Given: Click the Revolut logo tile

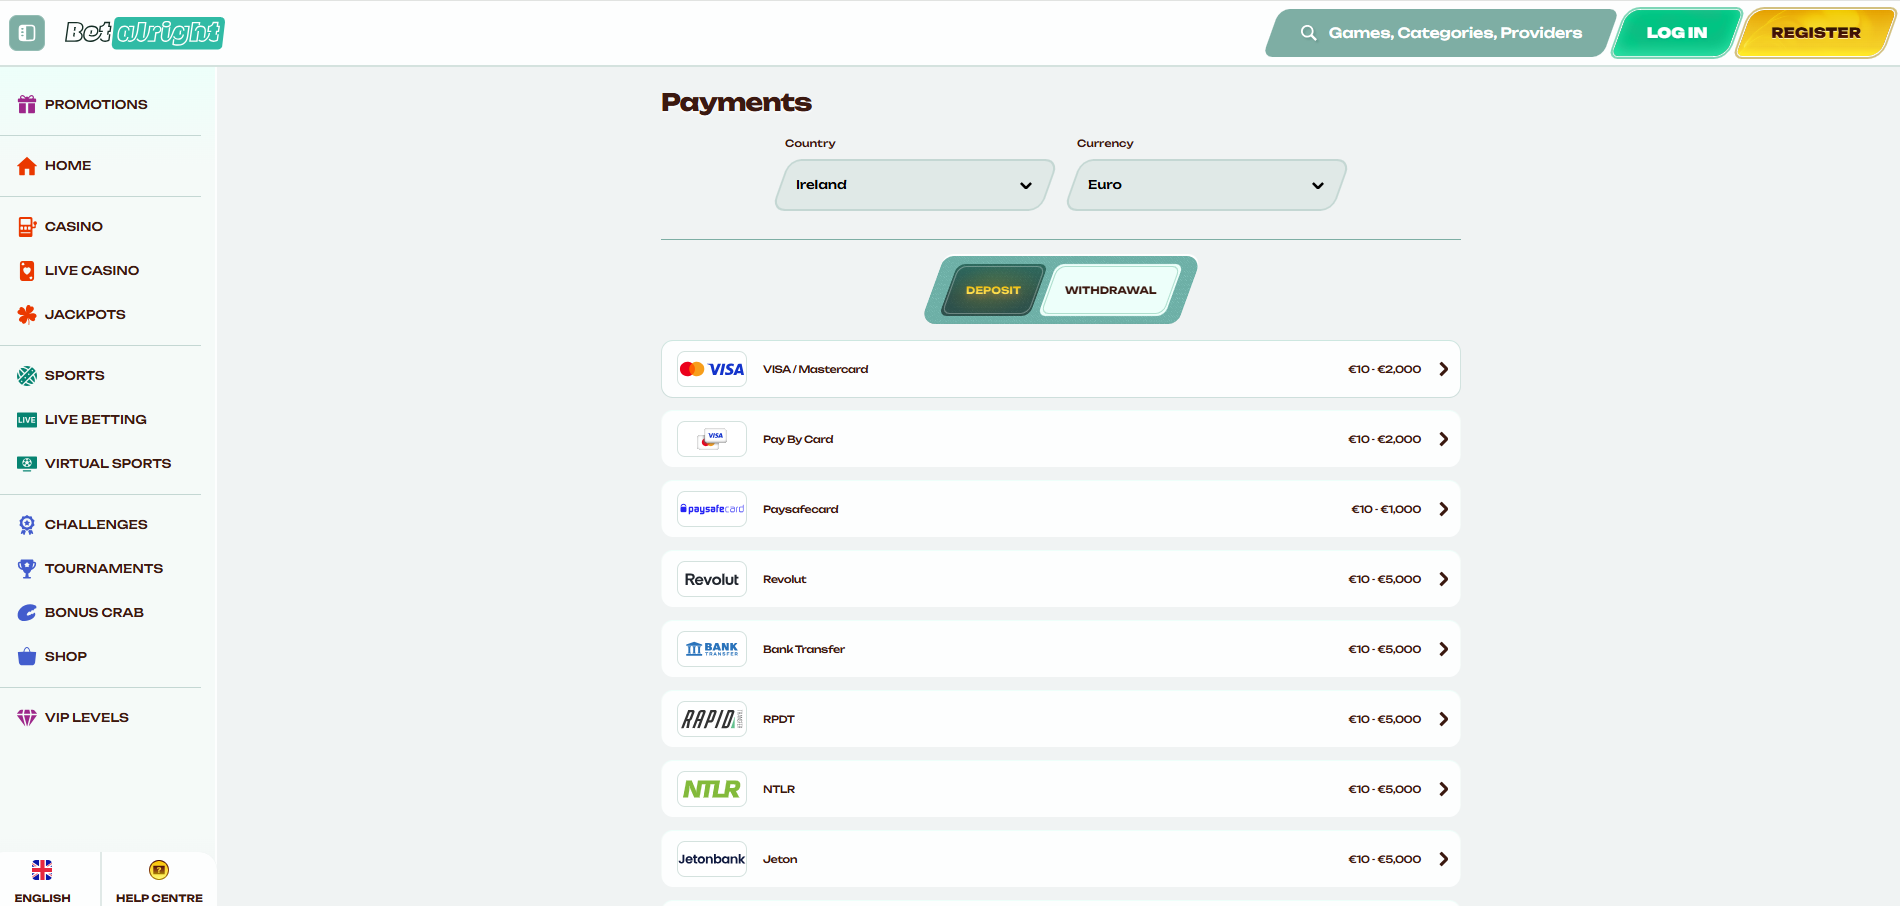Looking at the screenshot, I should (x=712, y=579).
